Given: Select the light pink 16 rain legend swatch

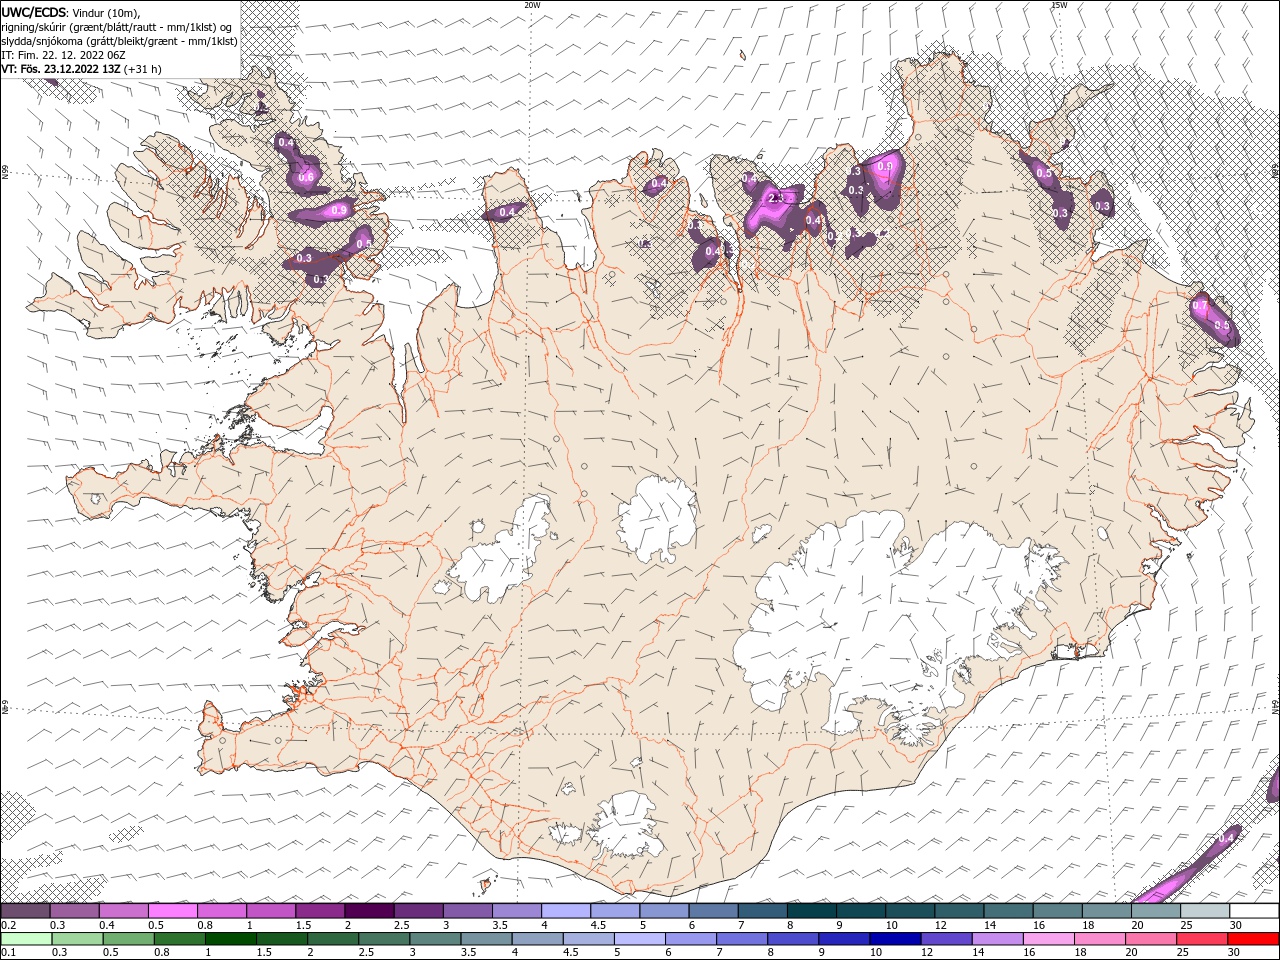Looking at the screenshot, I should pos(1047,939).
